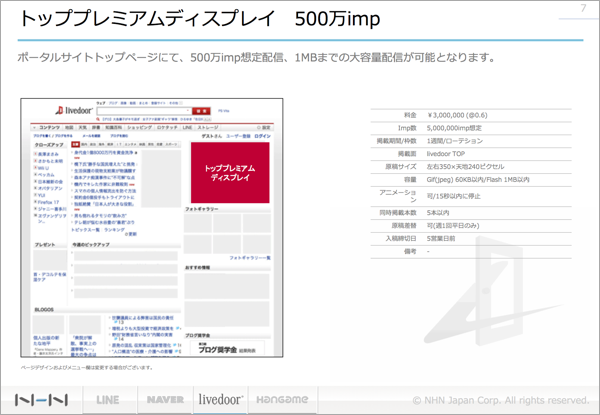
Task: Click the 更新 refresh link under headlines
Action: coord(131,234)
